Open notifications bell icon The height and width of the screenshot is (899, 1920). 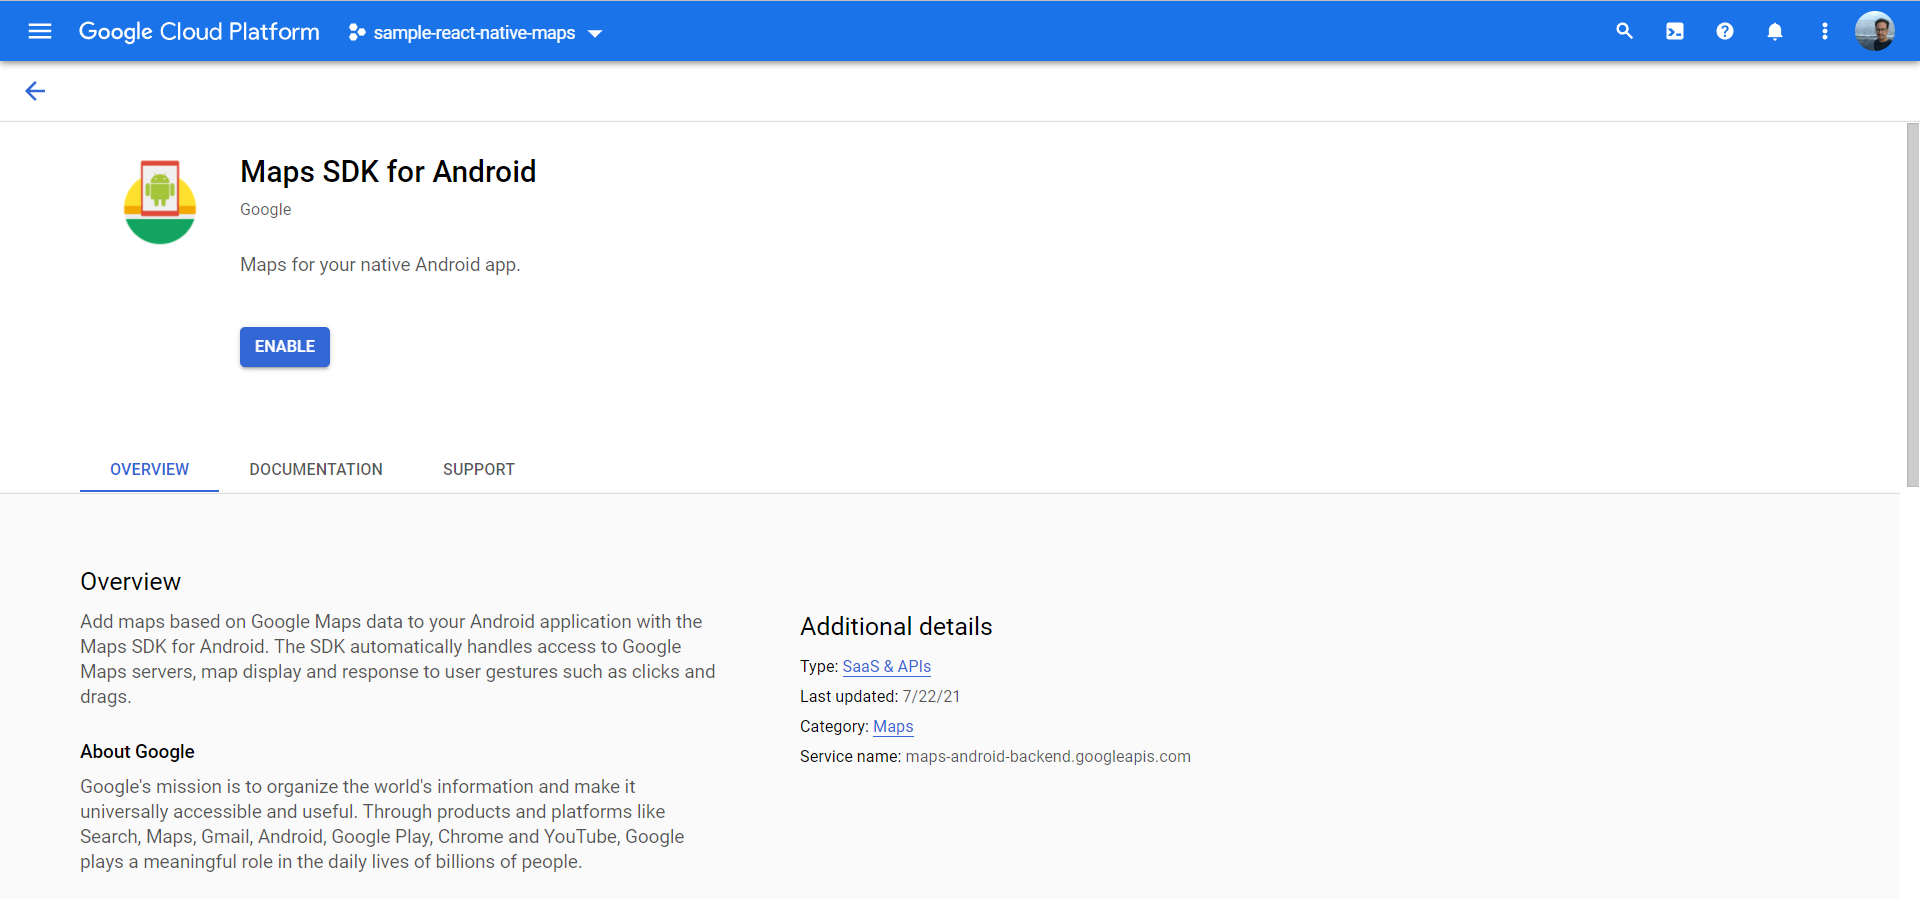[x=1775, y=31]
